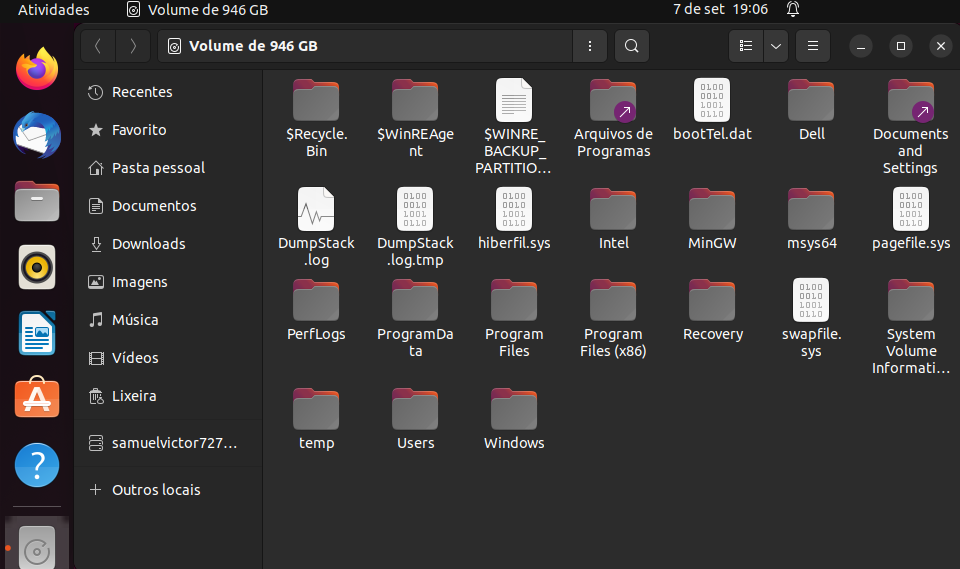Open the clock and calendar menu
Image resolution: width=960 pixels, height=569 pixels.
pyautogui.click(x=720, y=9)
